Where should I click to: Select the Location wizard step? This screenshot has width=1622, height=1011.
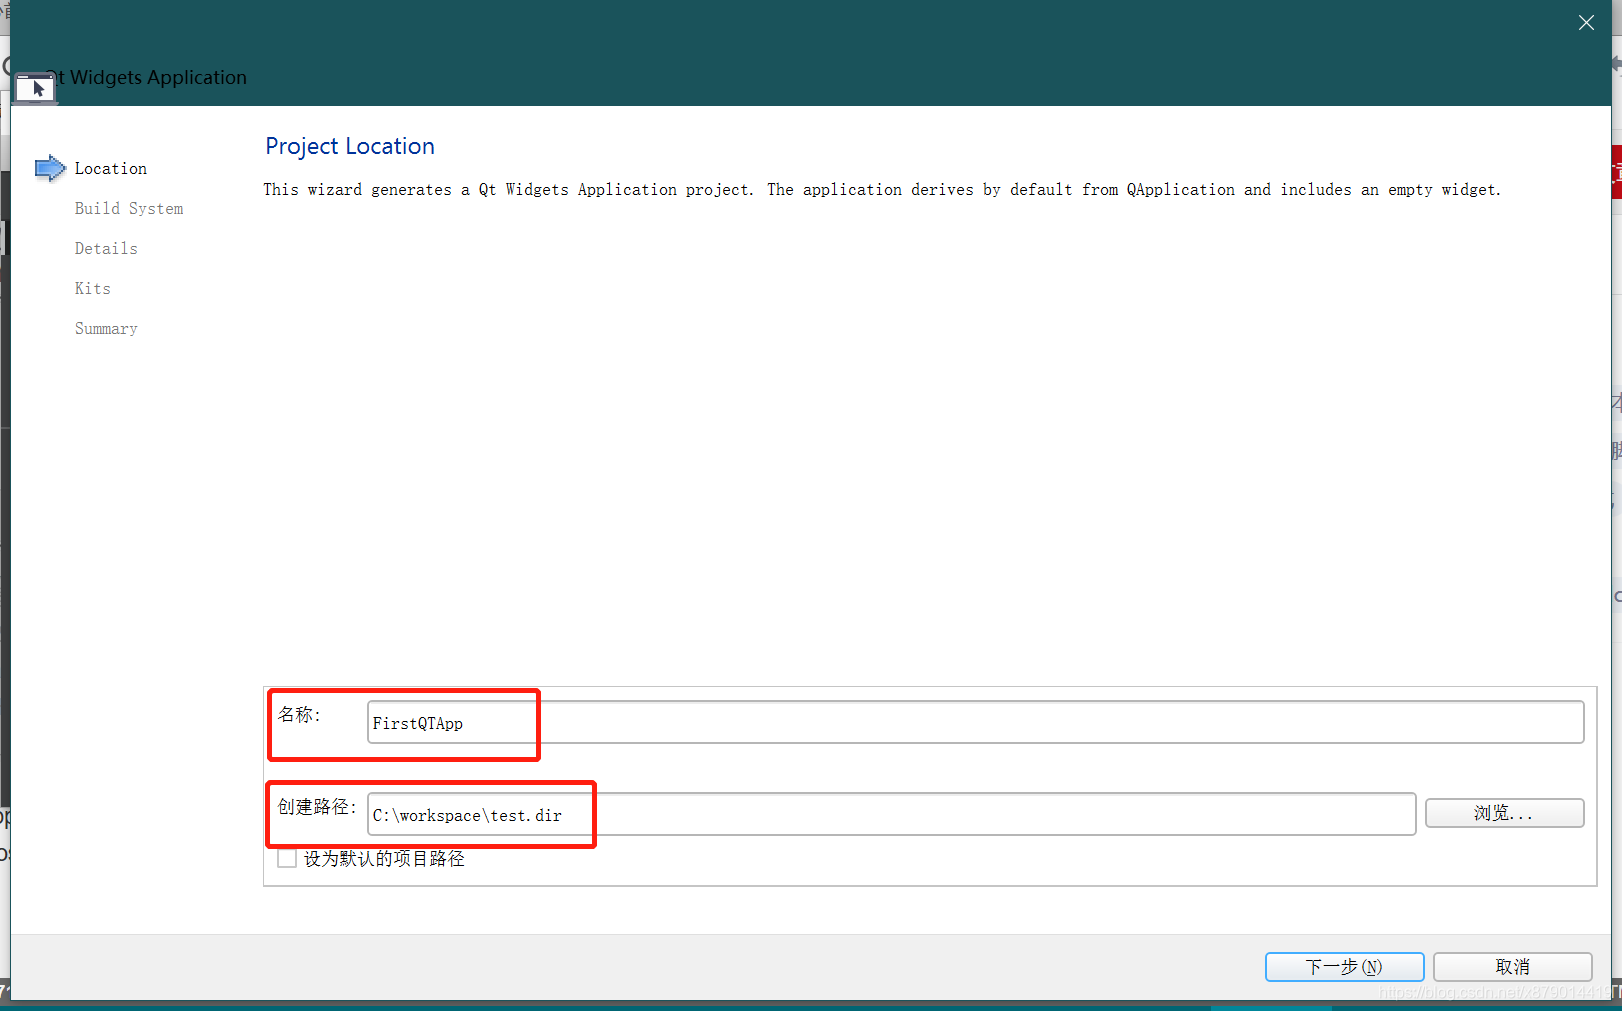click(x=110, y=168)
